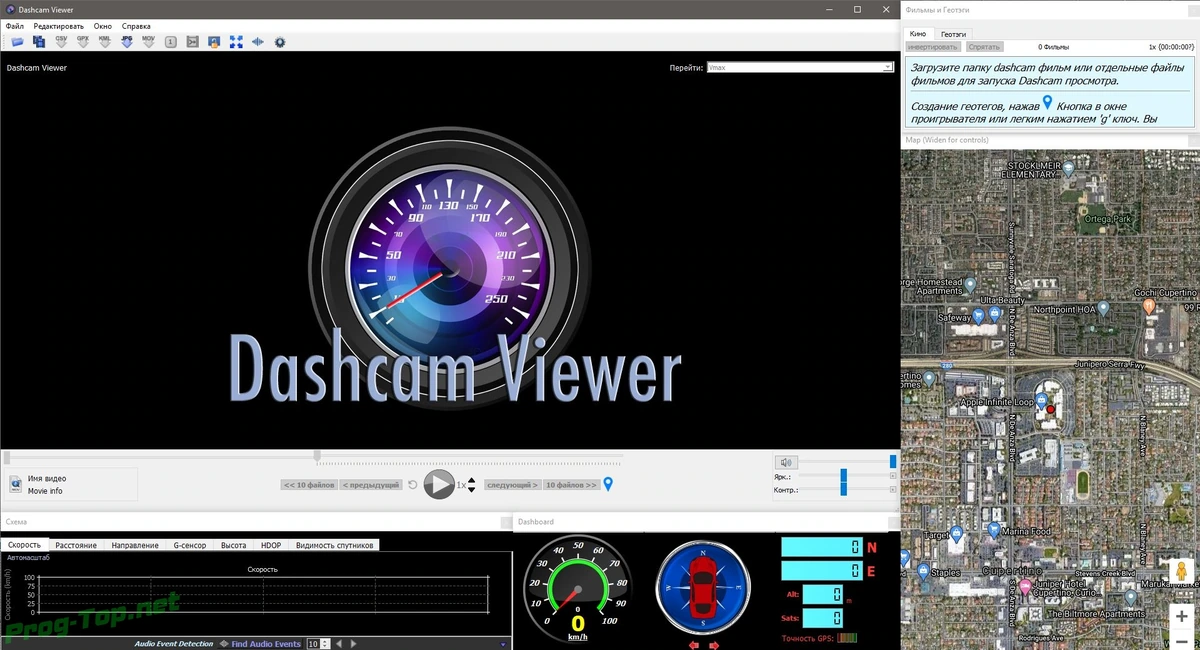Click the 'инвертировать' button

point(933,47)
